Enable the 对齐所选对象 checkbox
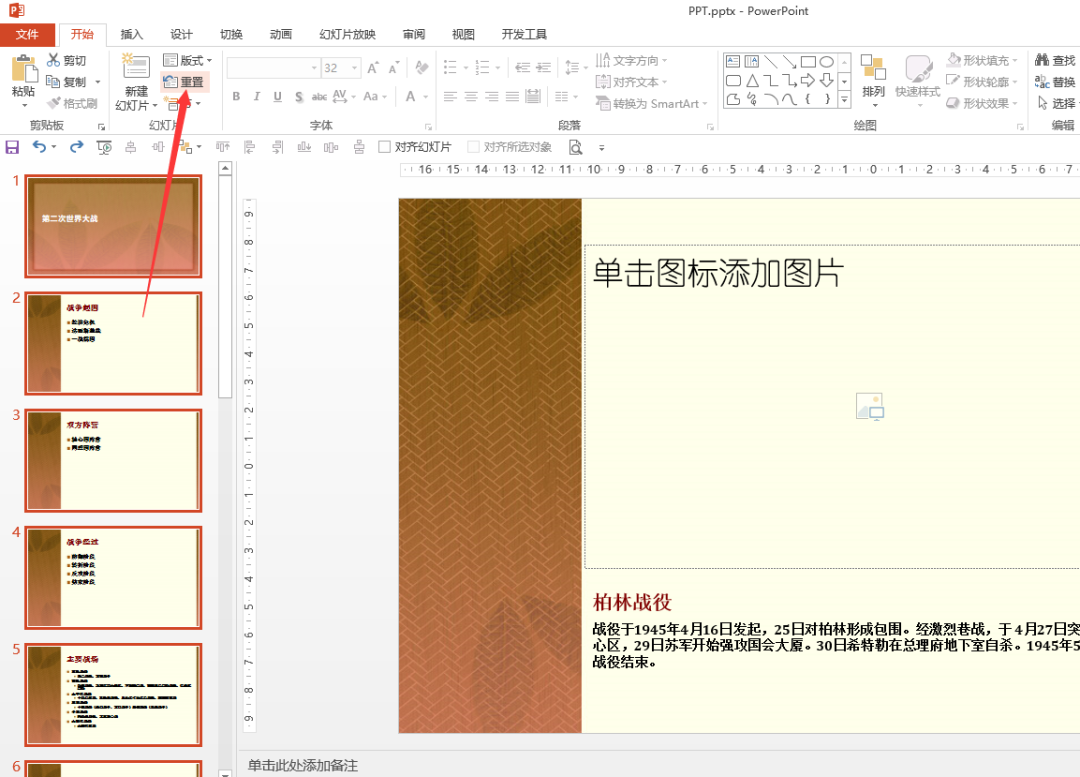1080x777 pixels. [473, 146]
